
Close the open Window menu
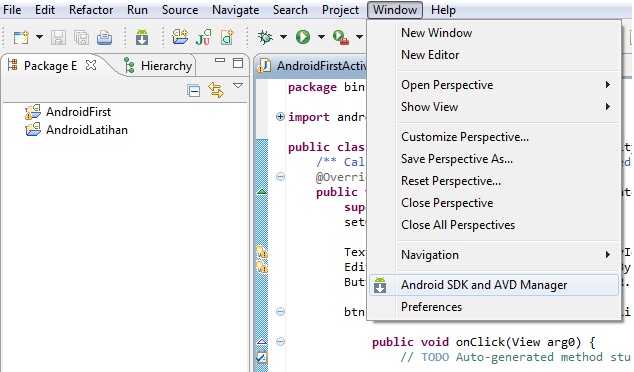pos(395,10)
